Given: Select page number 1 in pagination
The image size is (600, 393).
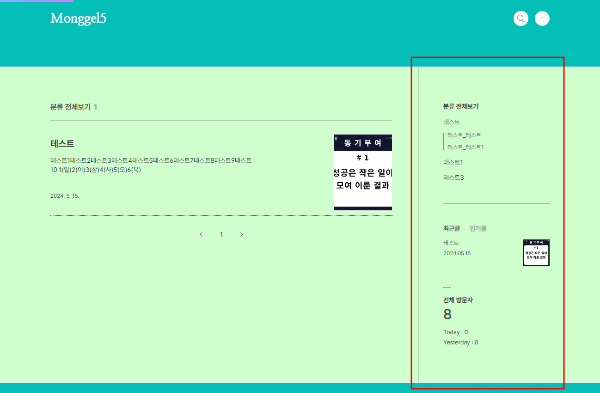Looking at the screenshot, I should point(221,234).
